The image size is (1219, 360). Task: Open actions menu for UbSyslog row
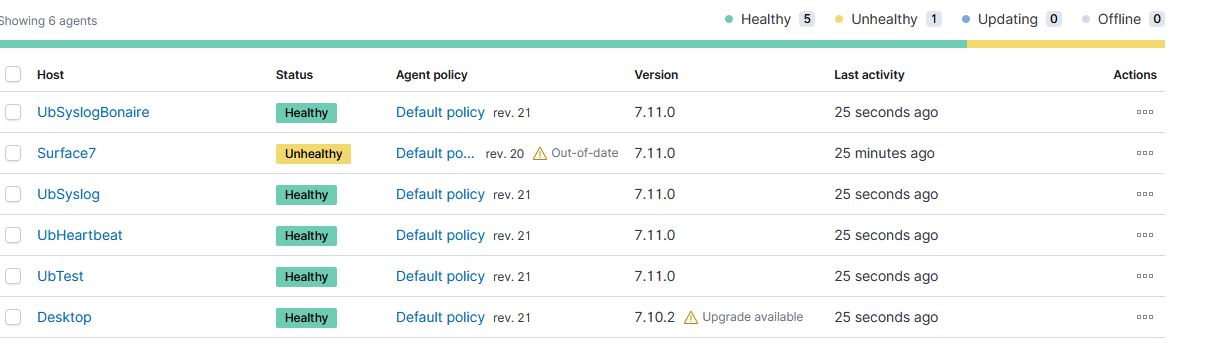[1145, 194]
